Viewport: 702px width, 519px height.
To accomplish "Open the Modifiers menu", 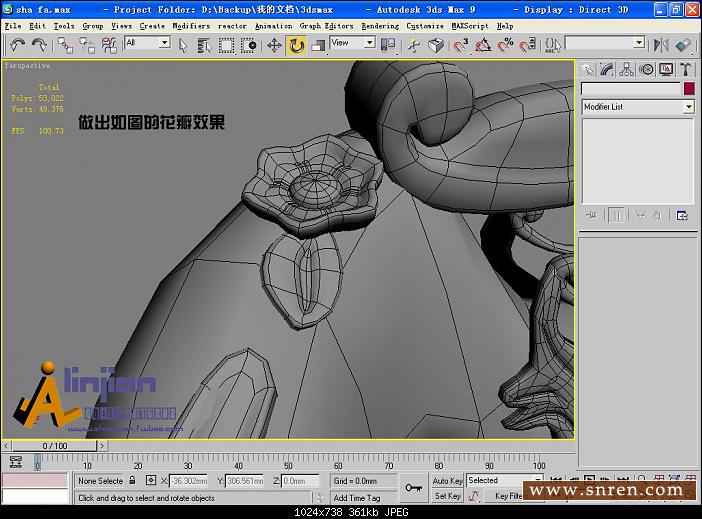I will (x=191, y=26).
